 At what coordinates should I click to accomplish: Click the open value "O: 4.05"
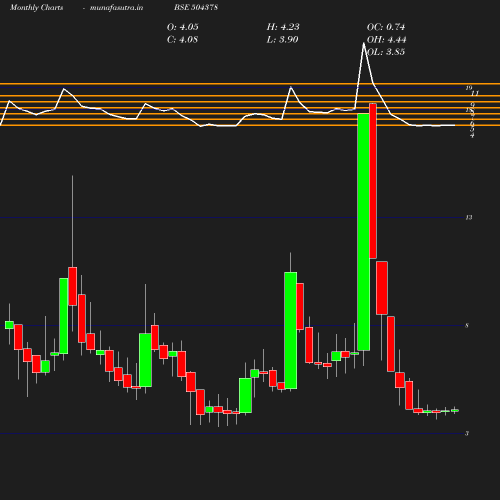183,27
